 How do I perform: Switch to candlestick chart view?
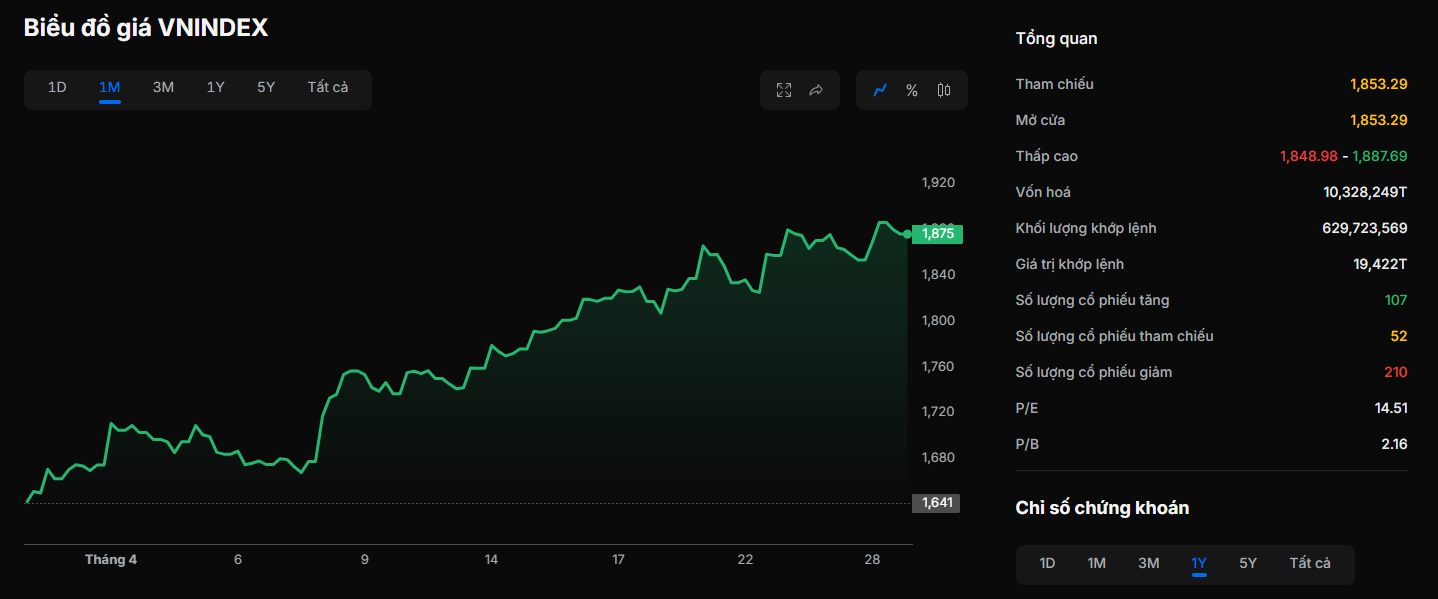(x=944, y=90)
